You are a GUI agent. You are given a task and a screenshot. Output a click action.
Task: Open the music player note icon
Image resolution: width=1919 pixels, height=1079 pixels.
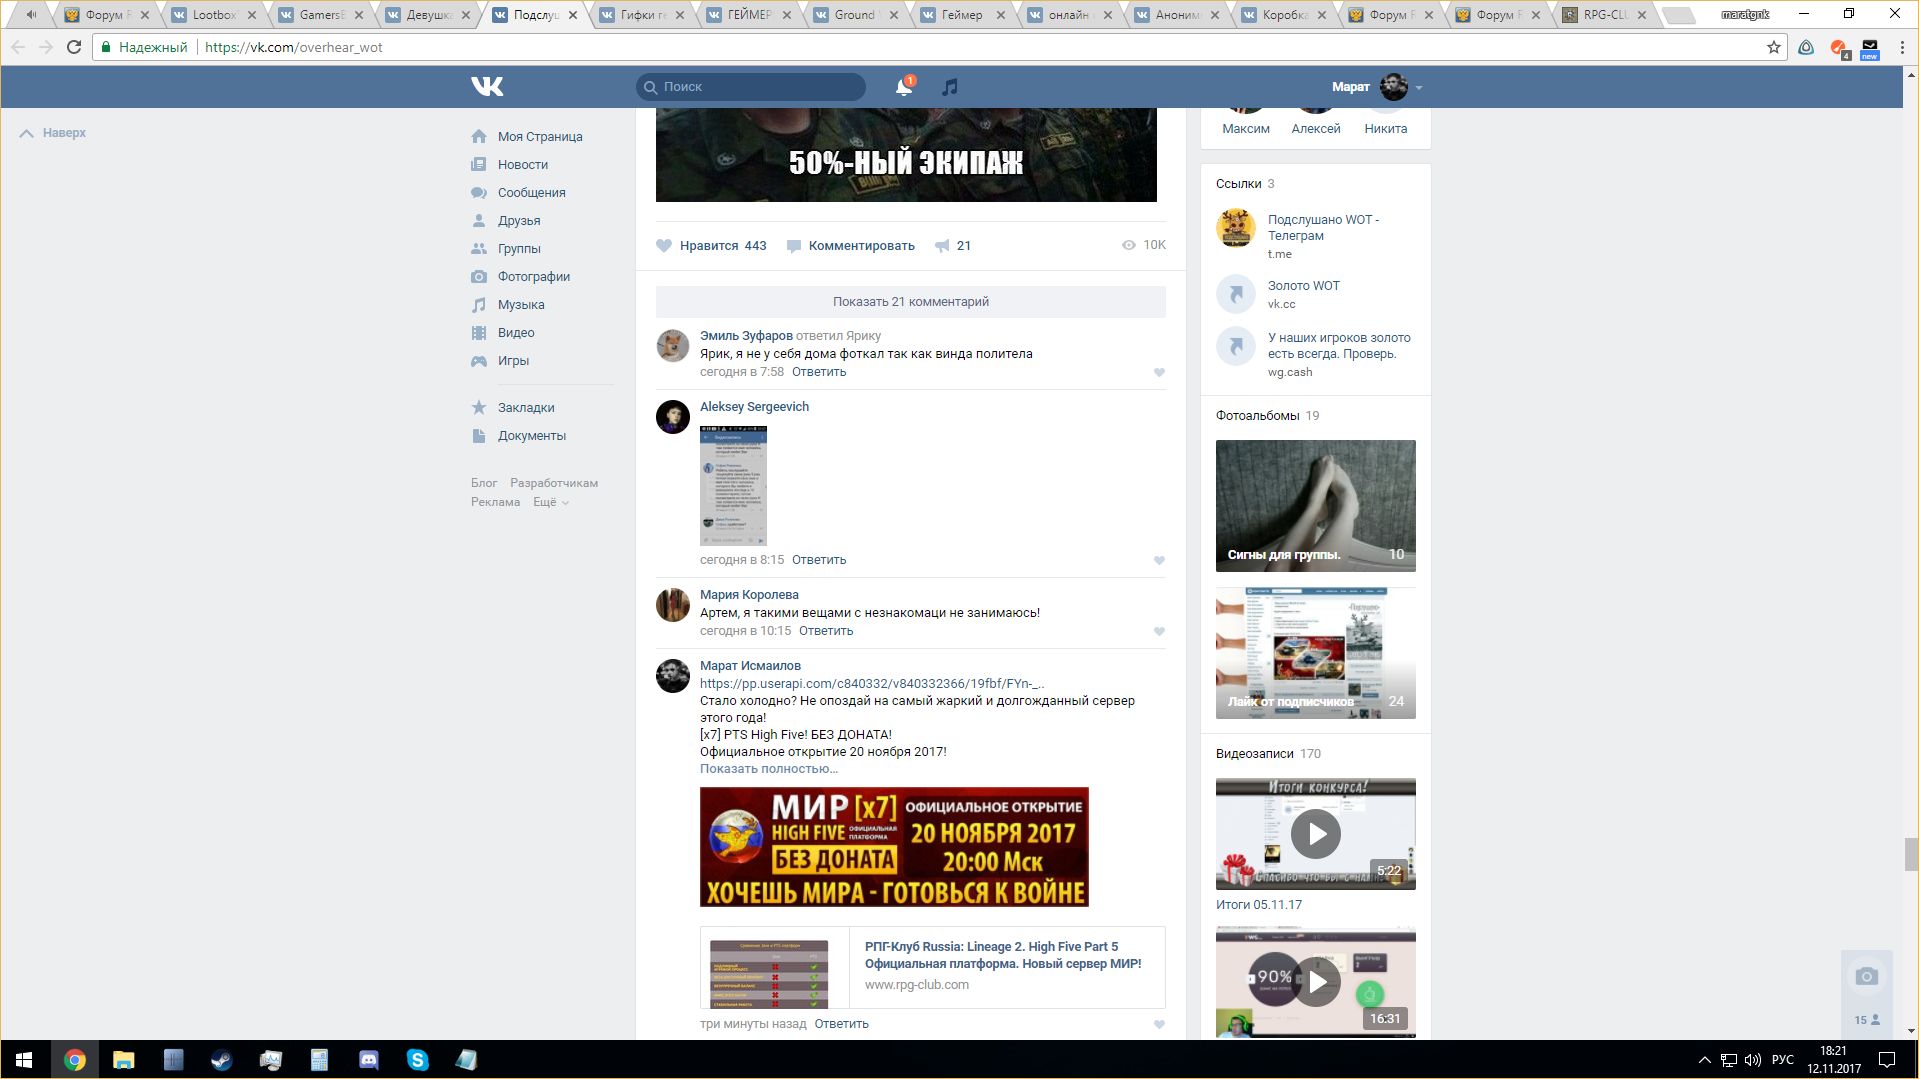[950, 87]
